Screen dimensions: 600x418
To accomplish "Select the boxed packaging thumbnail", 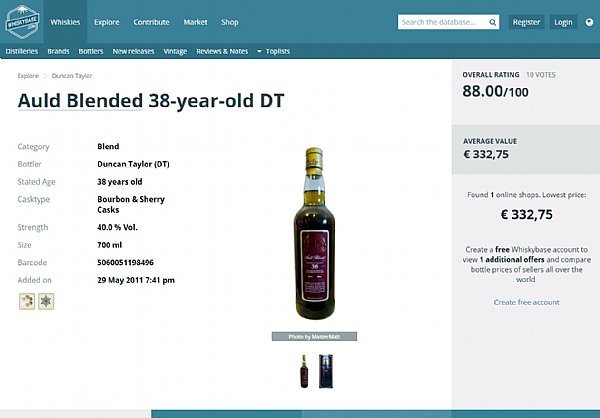I will (x=326, y=371).
